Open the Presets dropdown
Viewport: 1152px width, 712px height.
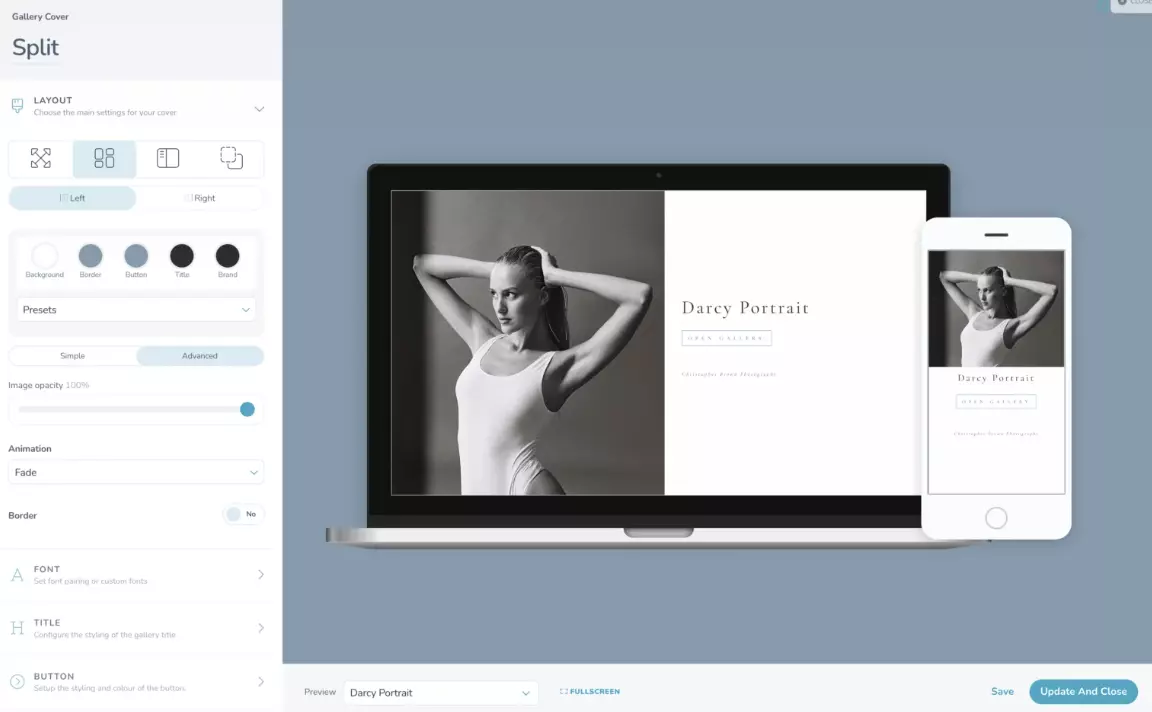click(136, 309)
